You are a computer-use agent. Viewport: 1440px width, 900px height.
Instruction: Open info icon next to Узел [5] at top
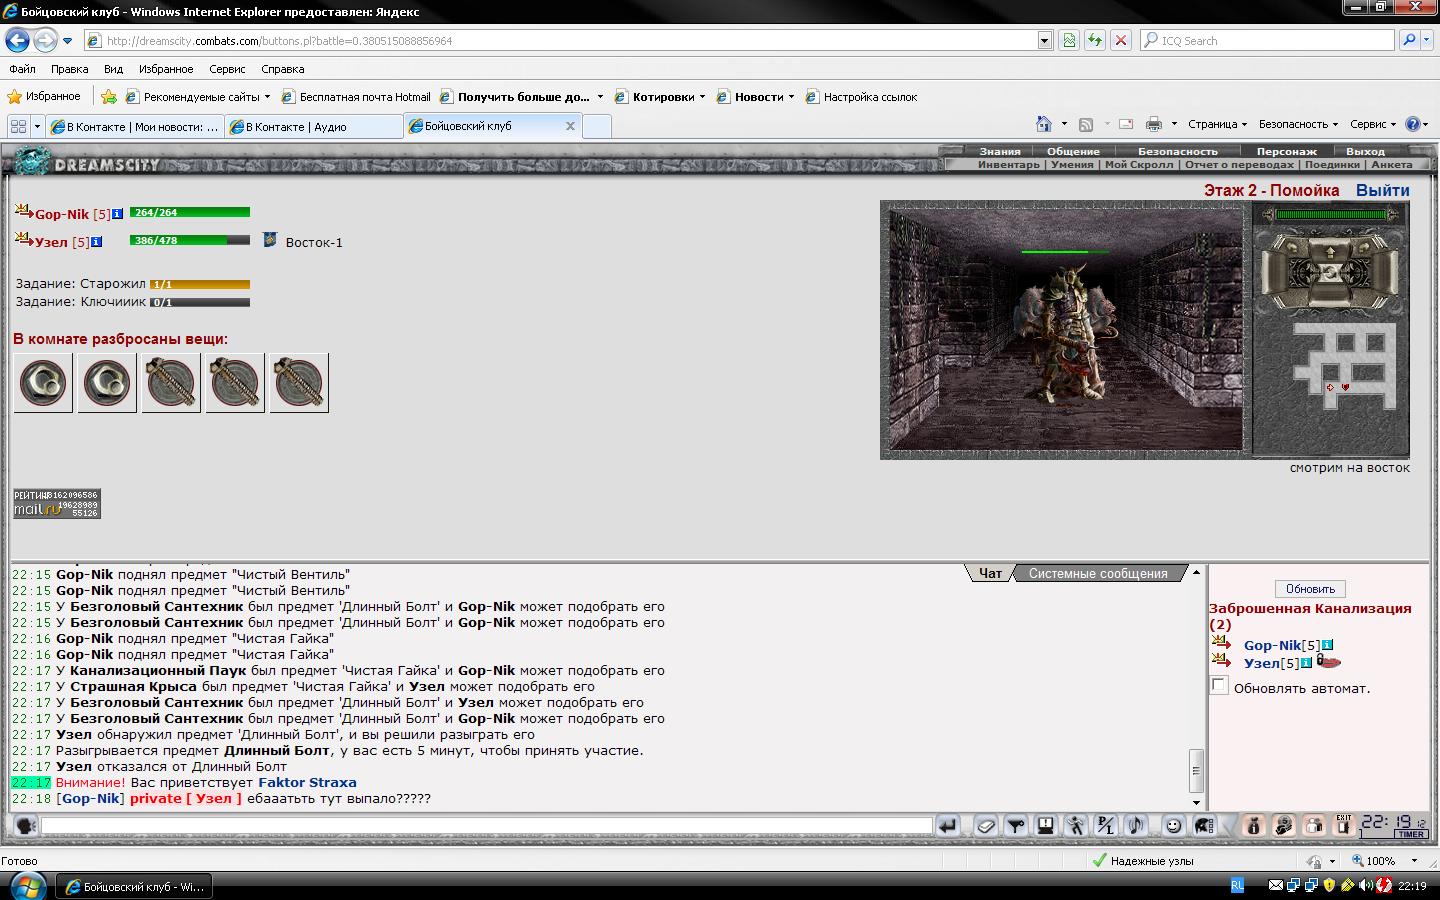pos(96,242)
